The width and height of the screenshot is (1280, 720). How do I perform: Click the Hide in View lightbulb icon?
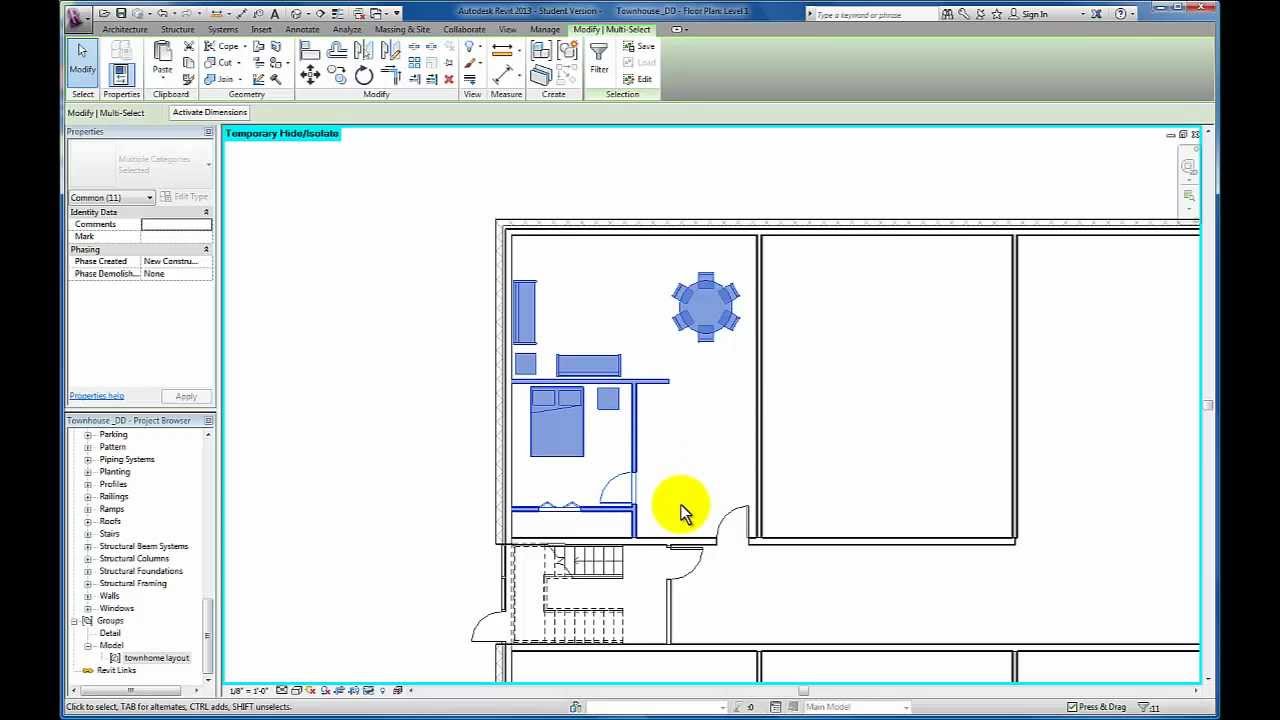[x=469, y=47]
